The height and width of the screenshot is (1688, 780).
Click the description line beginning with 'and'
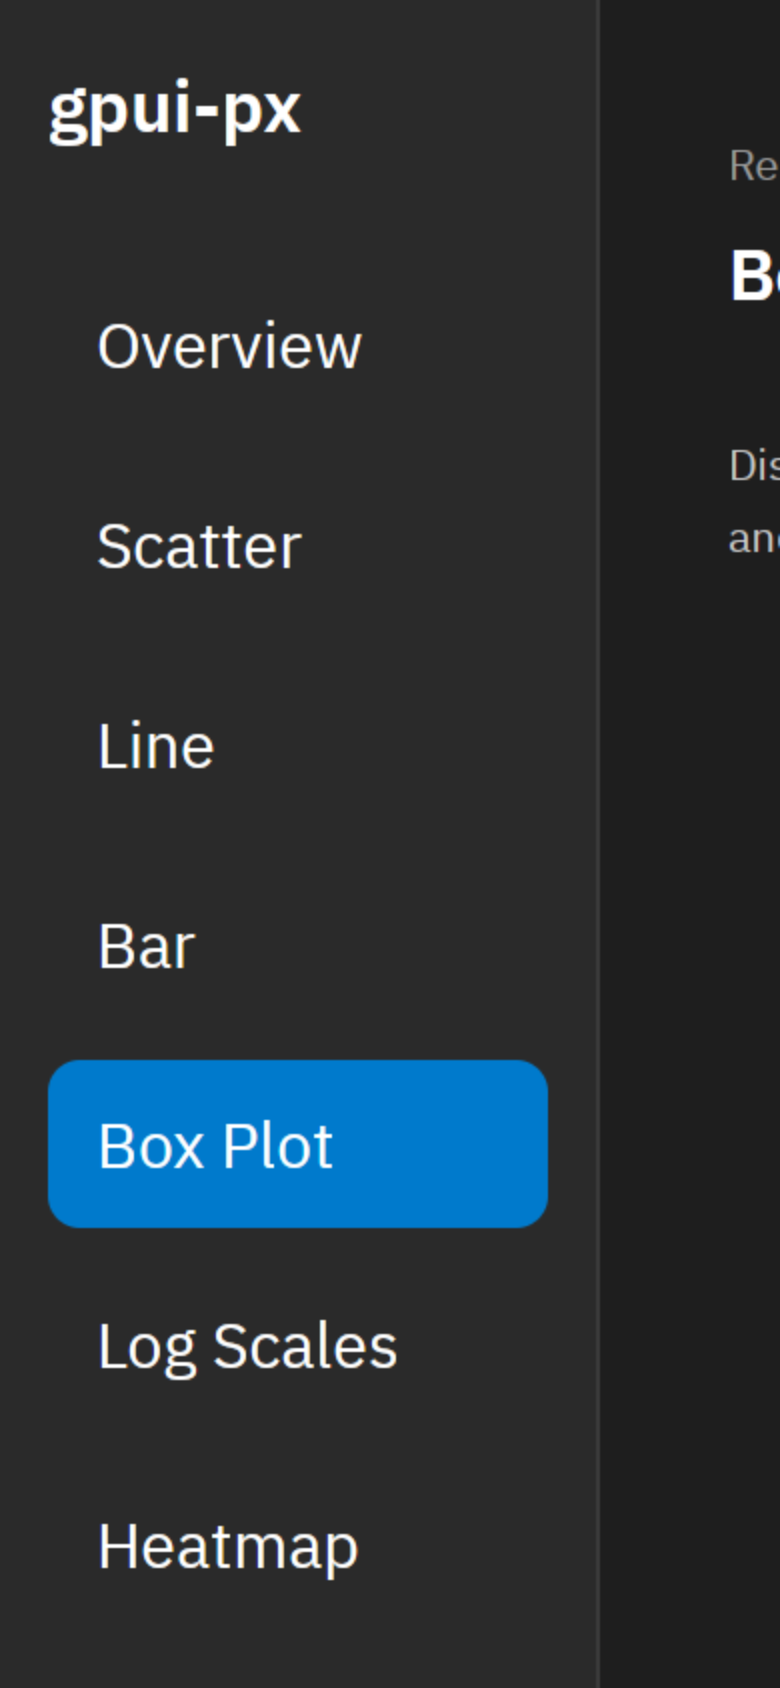[x=754, y=539]
